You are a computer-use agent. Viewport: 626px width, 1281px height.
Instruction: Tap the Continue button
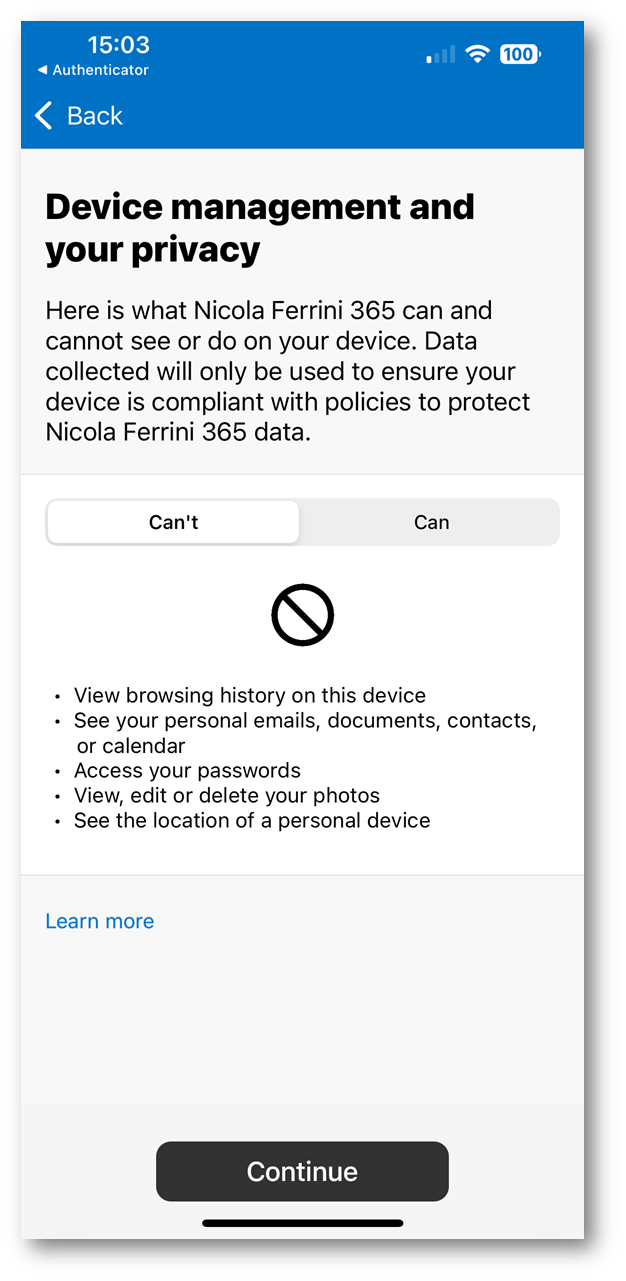(x=302, y=1171)
